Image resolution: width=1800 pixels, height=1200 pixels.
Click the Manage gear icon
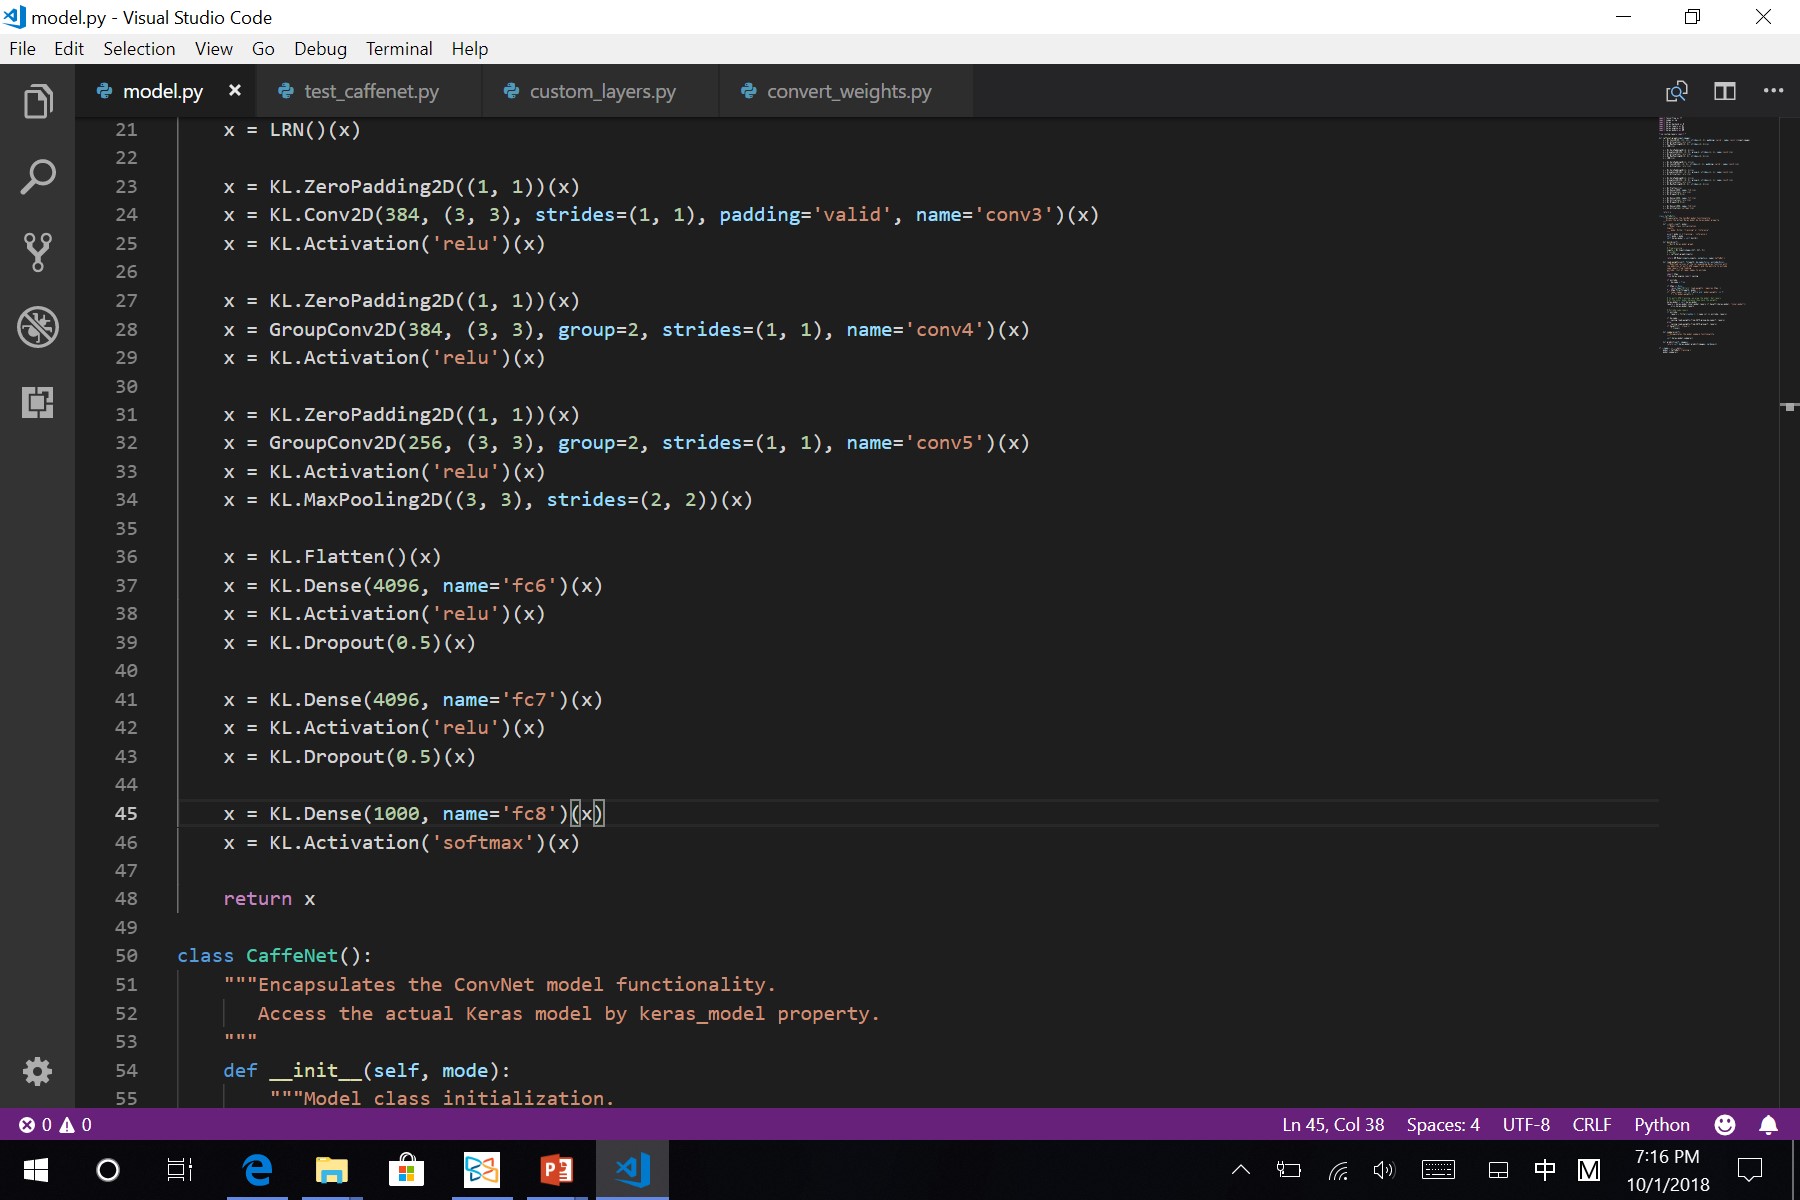[38, 1071]
